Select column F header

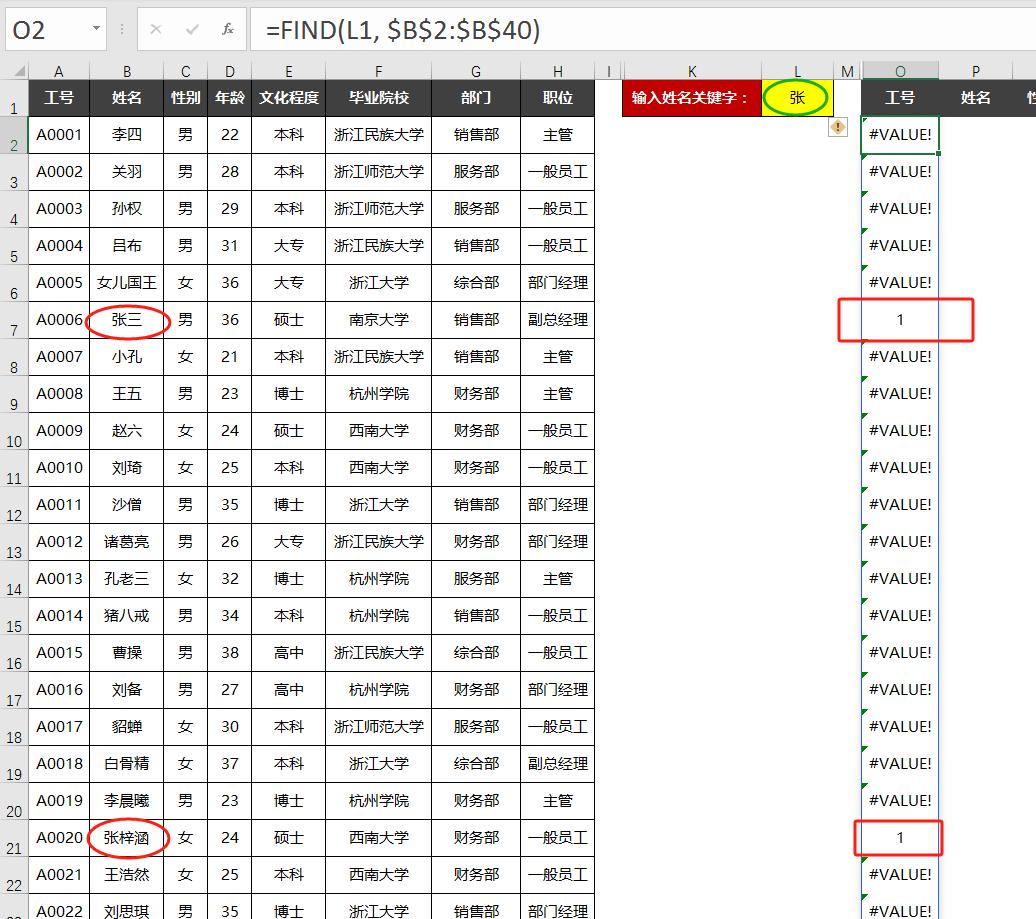(379, 71)
